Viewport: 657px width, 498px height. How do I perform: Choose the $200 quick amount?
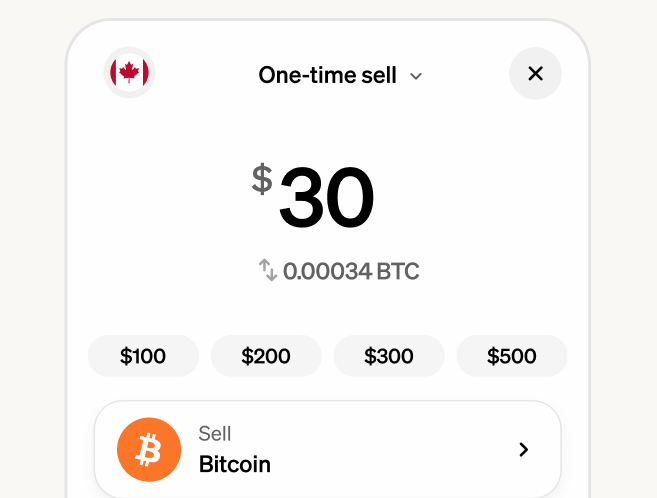coord(266,356)
